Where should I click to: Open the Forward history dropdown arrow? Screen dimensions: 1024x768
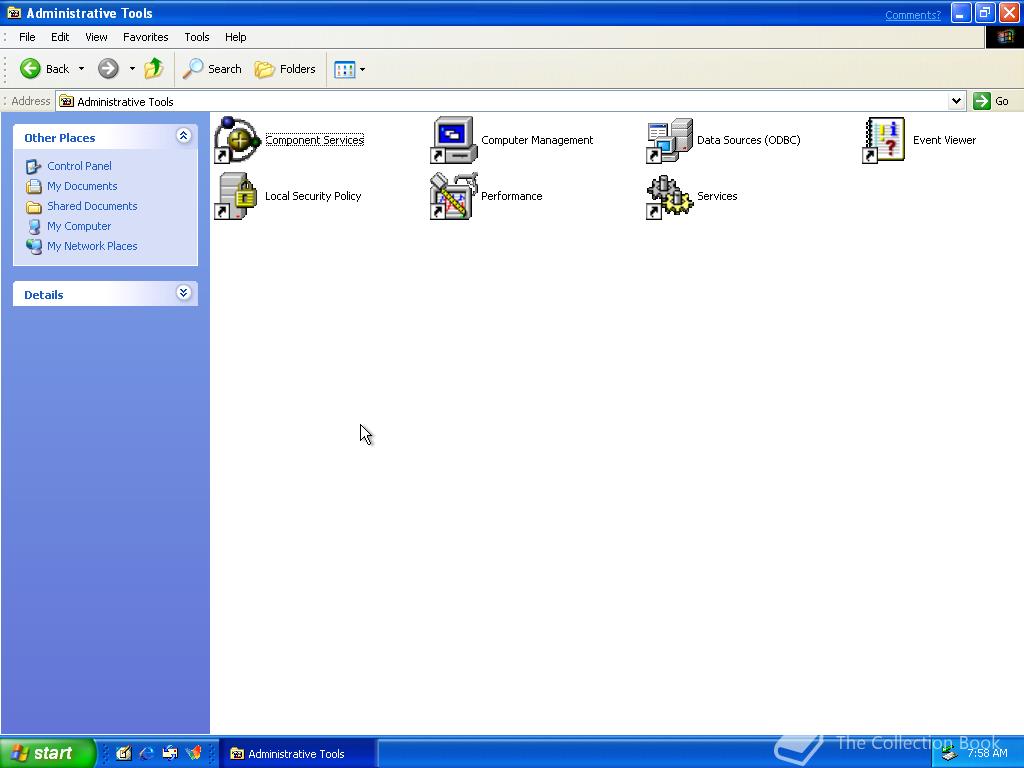coord(132,69)
